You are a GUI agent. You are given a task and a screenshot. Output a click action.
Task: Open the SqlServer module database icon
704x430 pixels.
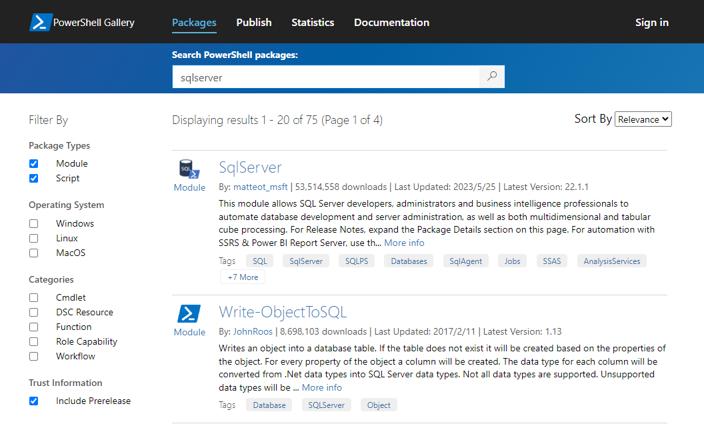189,169
